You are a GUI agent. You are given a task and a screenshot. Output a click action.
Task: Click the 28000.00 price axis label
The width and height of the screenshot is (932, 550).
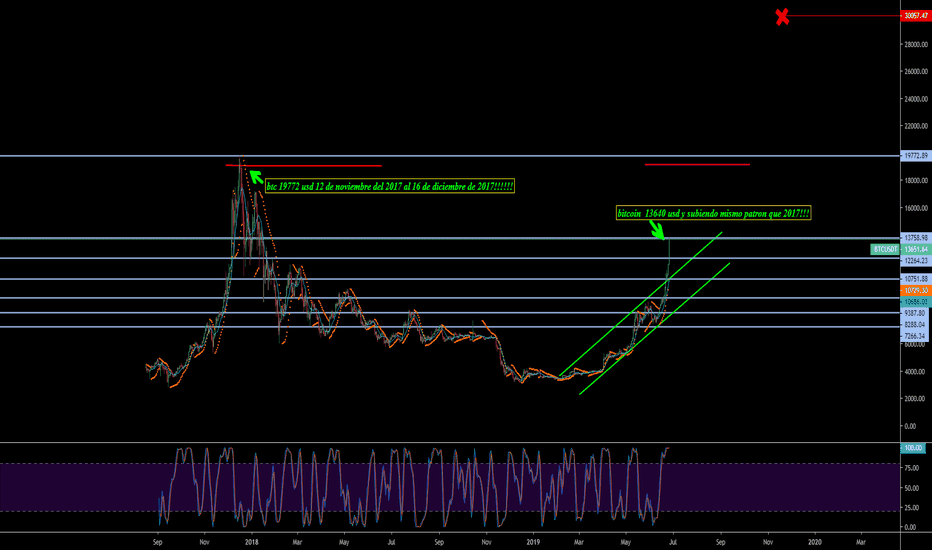[x=916, y=45]
